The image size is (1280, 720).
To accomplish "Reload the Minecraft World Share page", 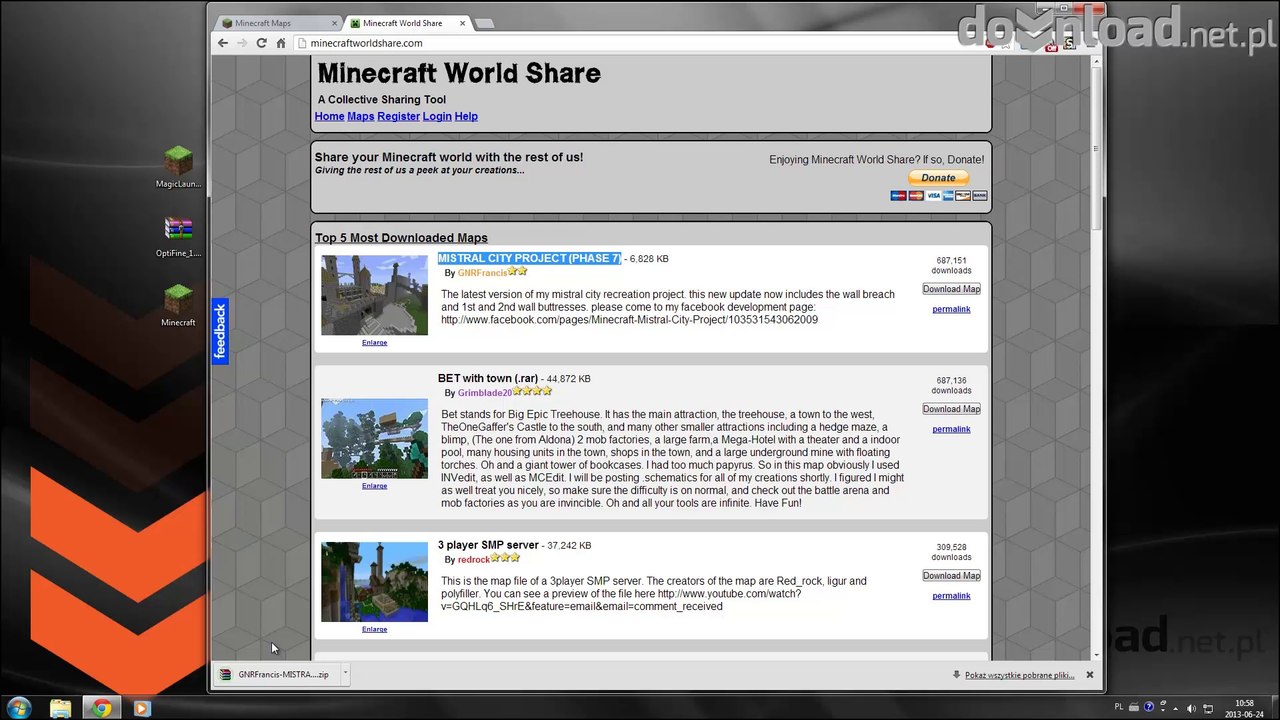I will [262, 43].
